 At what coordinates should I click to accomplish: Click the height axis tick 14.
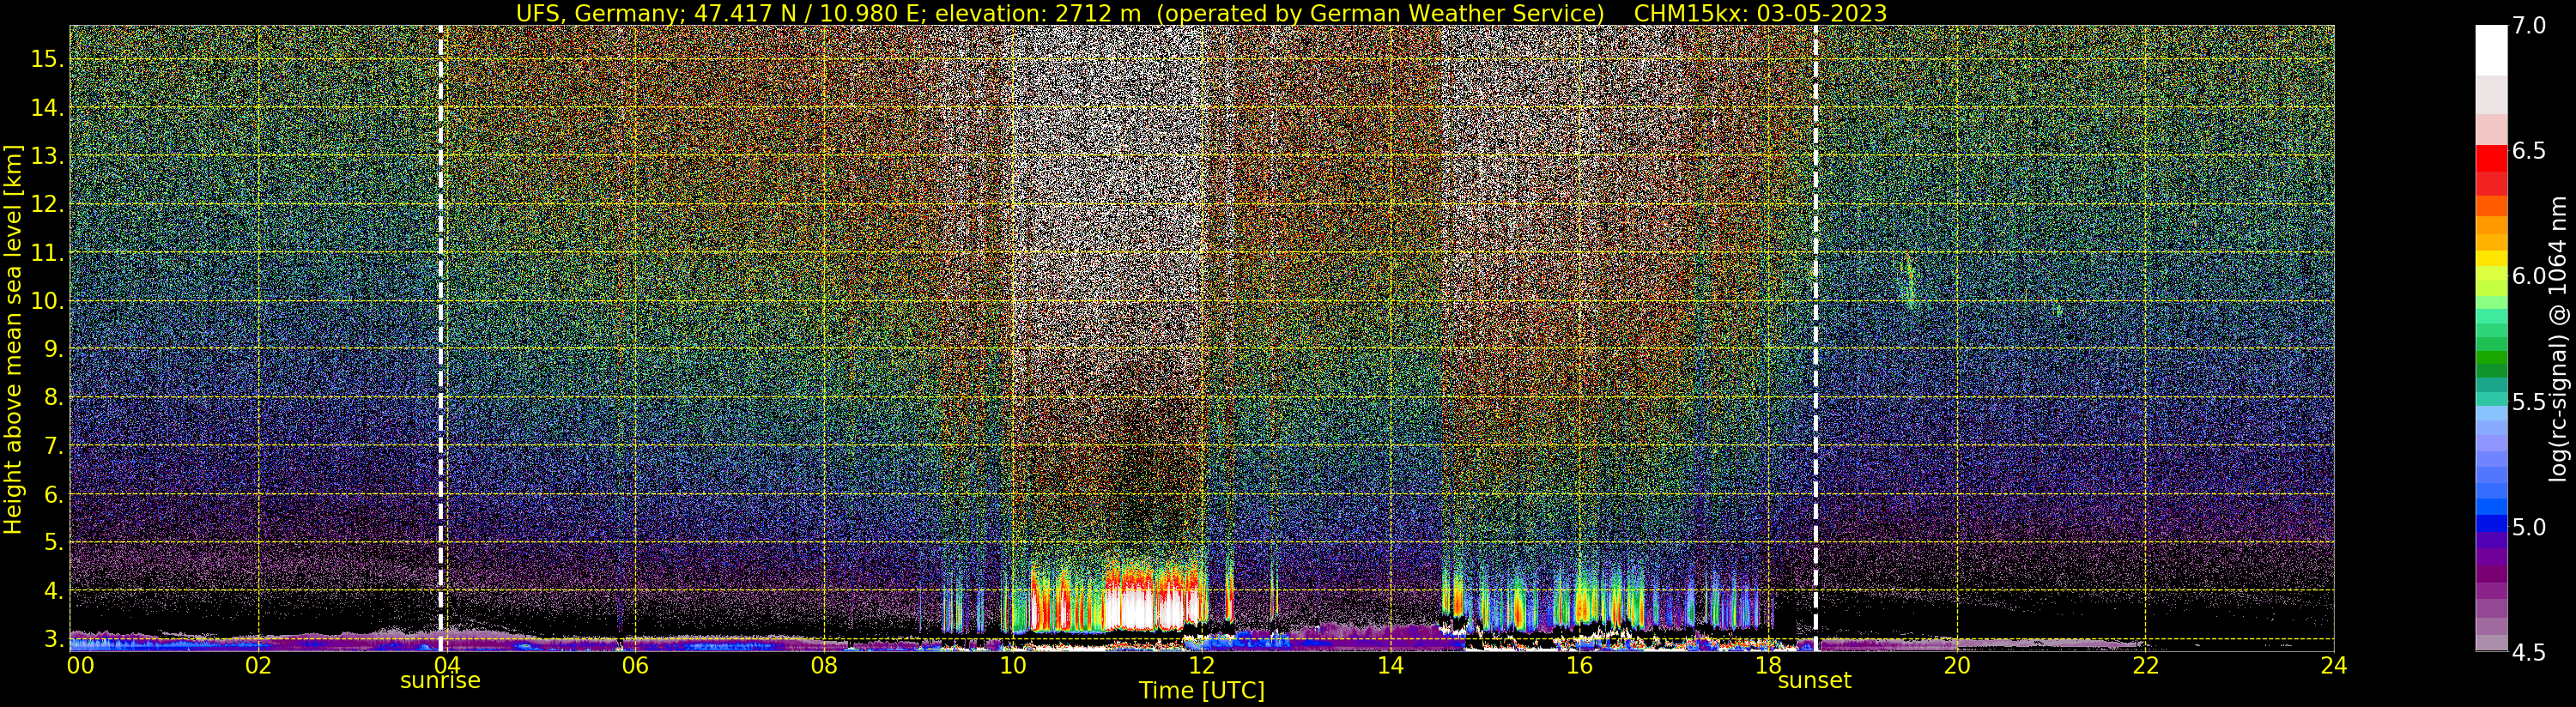[47, 108]
